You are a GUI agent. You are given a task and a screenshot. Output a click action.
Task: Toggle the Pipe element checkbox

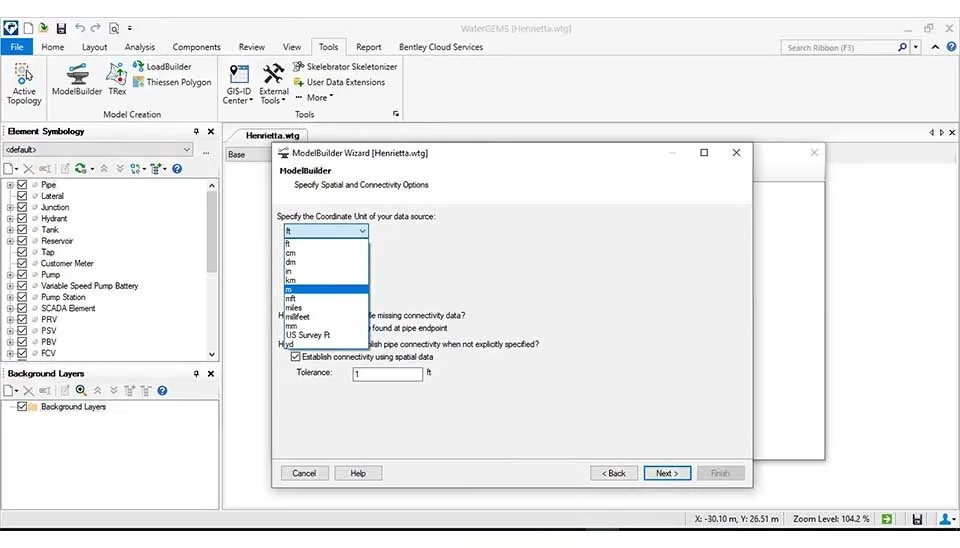pos(22,185)
